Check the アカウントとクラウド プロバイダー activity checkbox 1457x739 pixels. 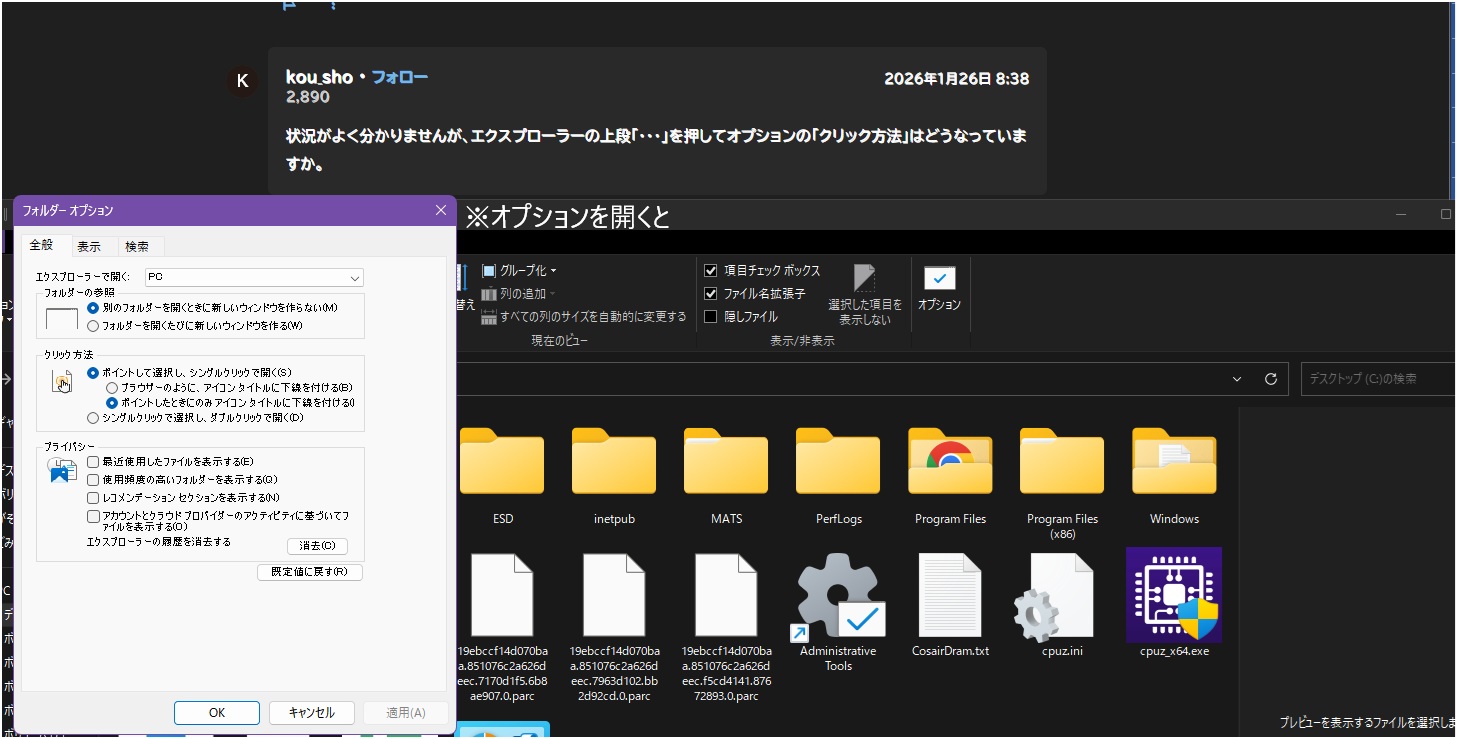pyautogui.click(x=93, y=516)
